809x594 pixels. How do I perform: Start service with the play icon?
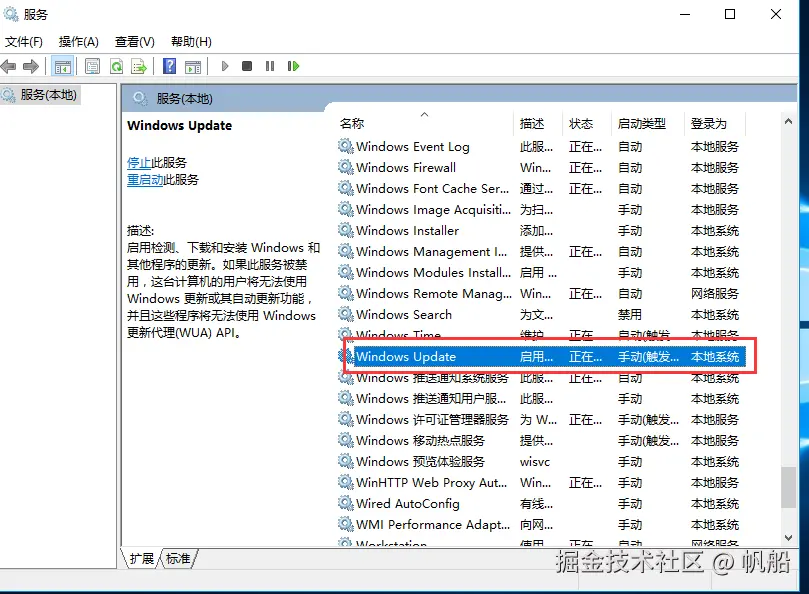tap(224, 66)
